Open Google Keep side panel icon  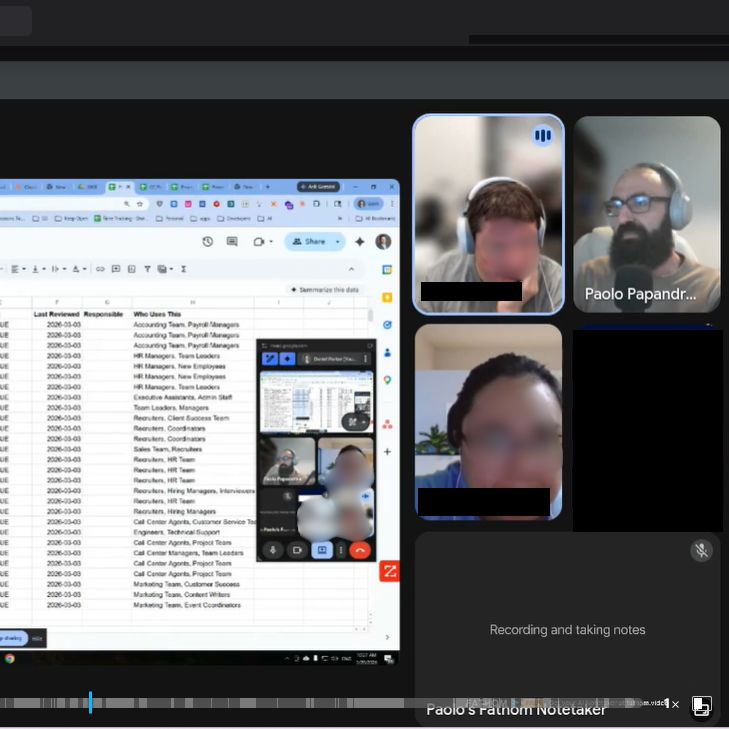[387, 298]
